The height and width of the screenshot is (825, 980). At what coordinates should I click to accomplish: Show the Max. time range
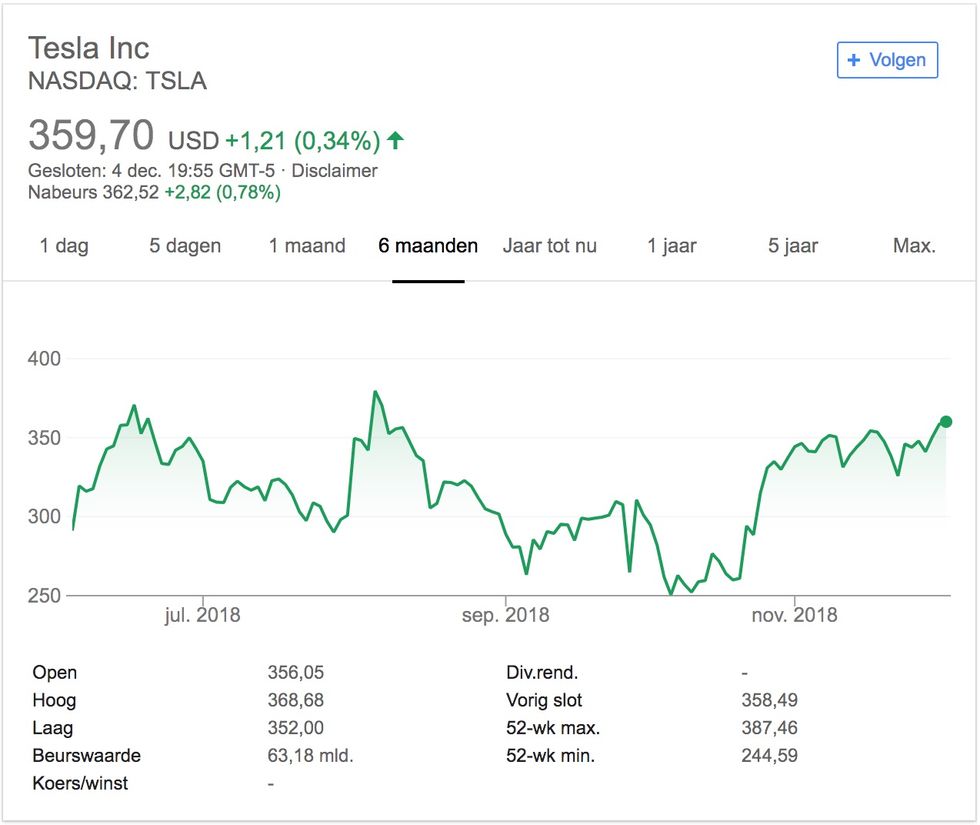pos(914,246)
